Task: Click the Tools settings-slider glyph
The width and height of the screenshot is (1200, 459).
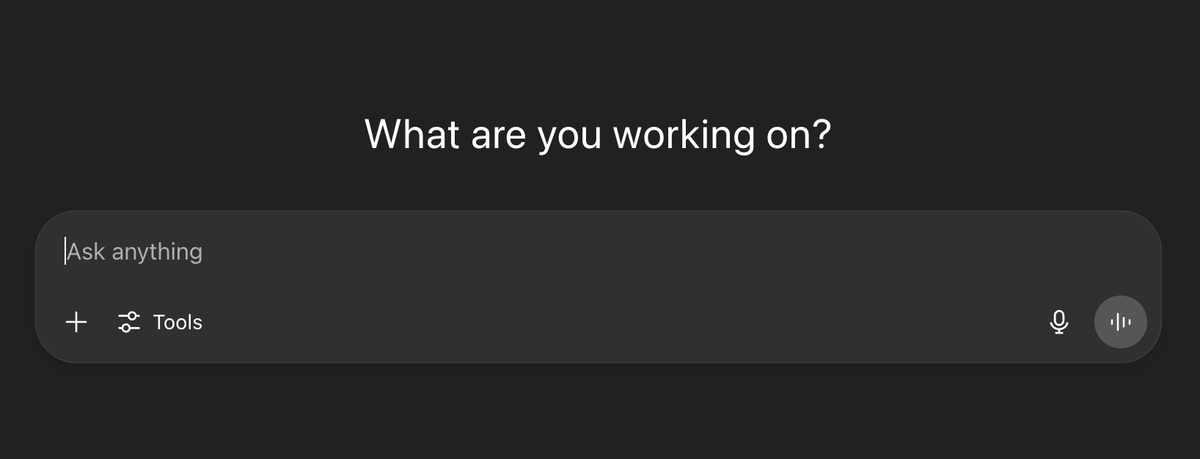Action: point(129,322)
